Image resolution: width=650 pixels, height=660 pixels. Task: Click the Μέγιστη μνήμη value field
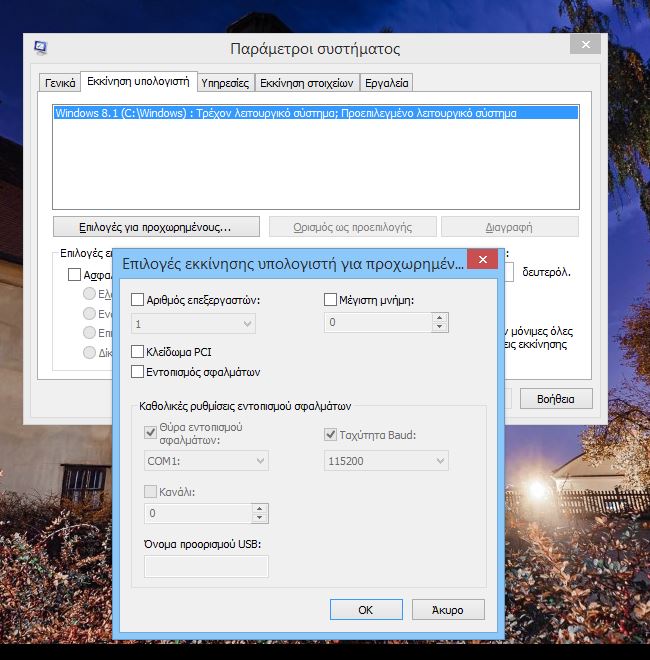[378, 322]
